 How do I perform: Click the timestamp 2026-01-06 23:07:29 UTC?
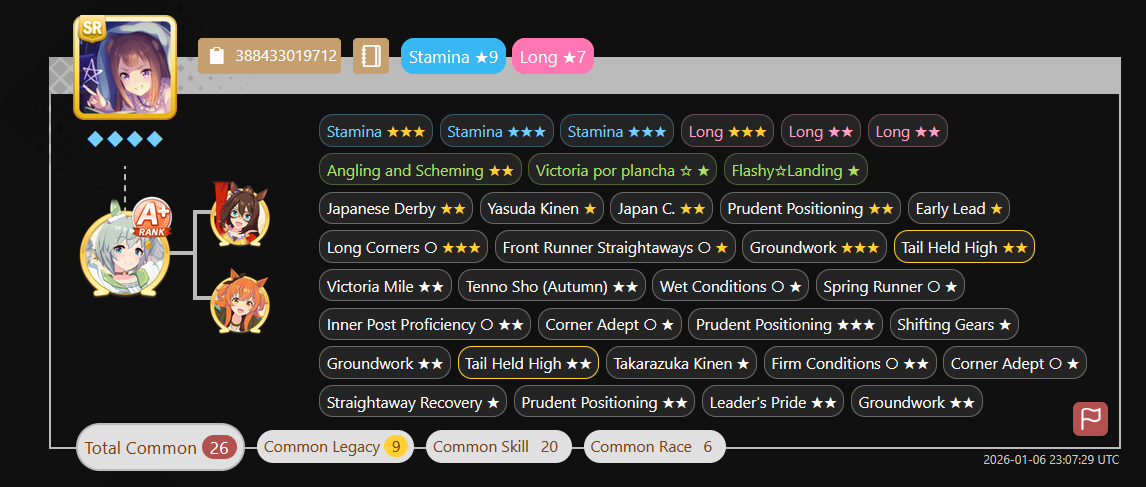[x=1051, y=460]
